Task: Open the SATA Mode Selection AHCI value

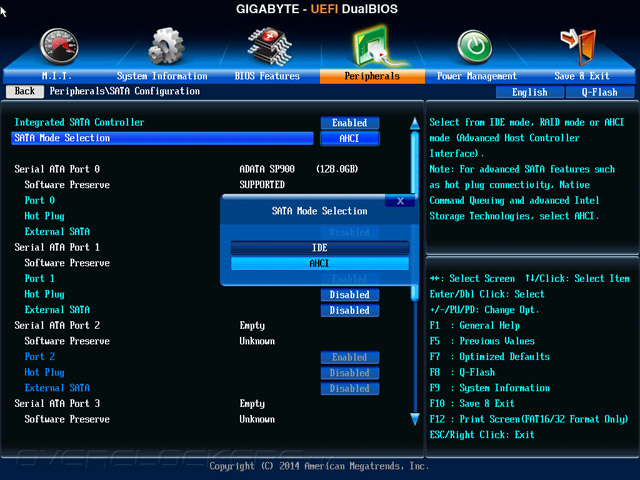Action: [350, 138]
